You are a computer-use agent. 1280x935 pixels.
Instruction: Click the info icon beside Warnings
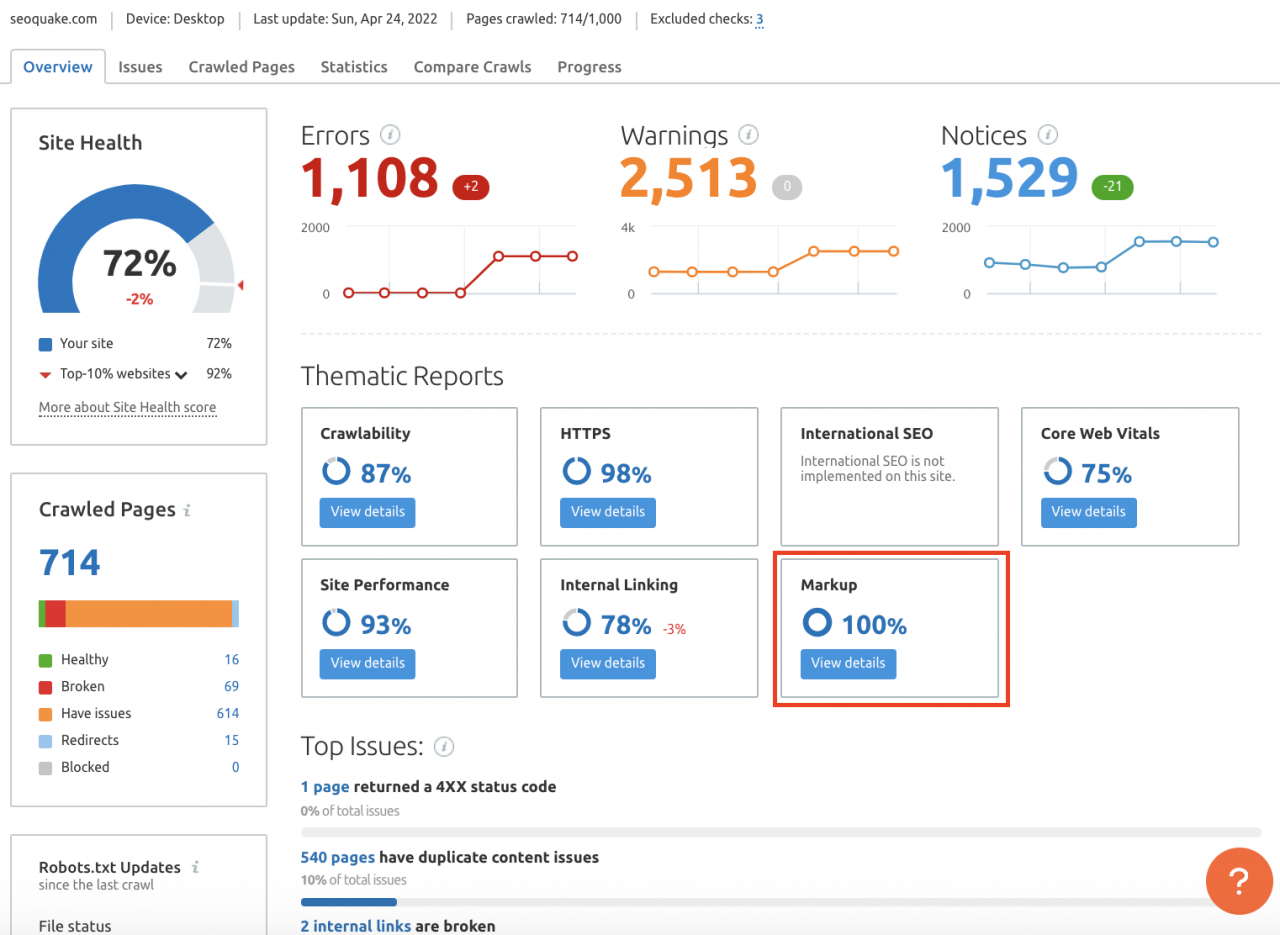click(x=747, y=135)
